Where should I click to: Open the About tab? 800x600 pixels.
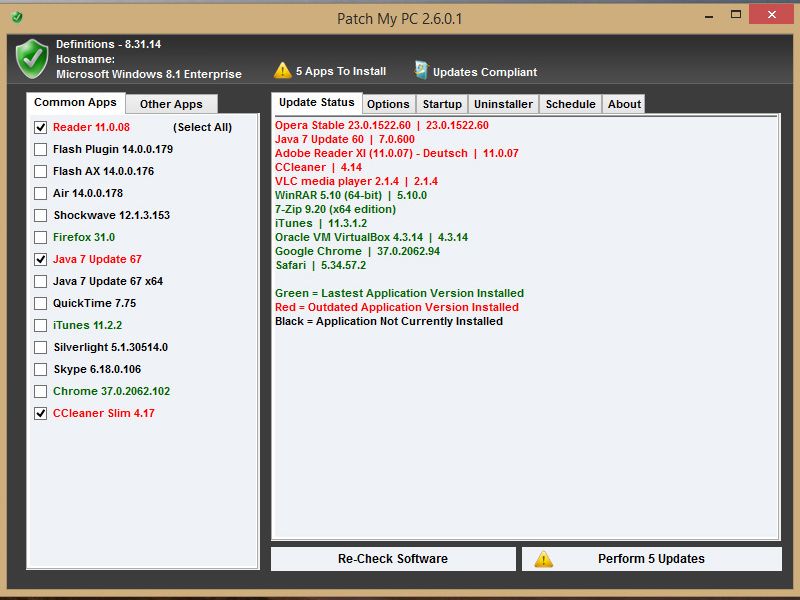tap(624, 104)
